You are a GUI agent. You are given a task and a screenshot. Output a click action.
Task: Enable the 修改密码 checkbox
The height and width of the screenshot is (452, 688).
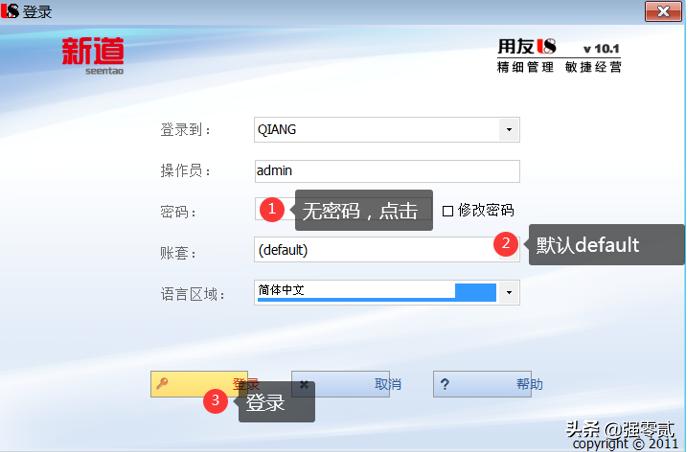[x=447, y=211]
